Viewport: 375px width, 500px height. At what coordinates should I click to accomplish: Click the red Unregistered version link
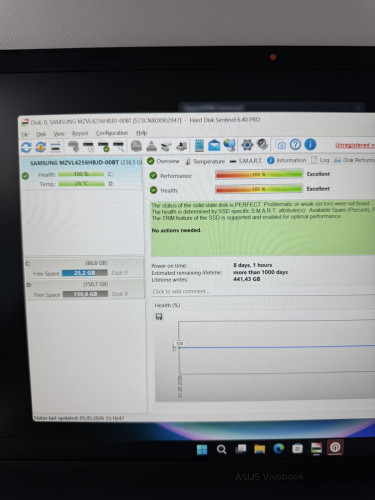coord(355,145)
